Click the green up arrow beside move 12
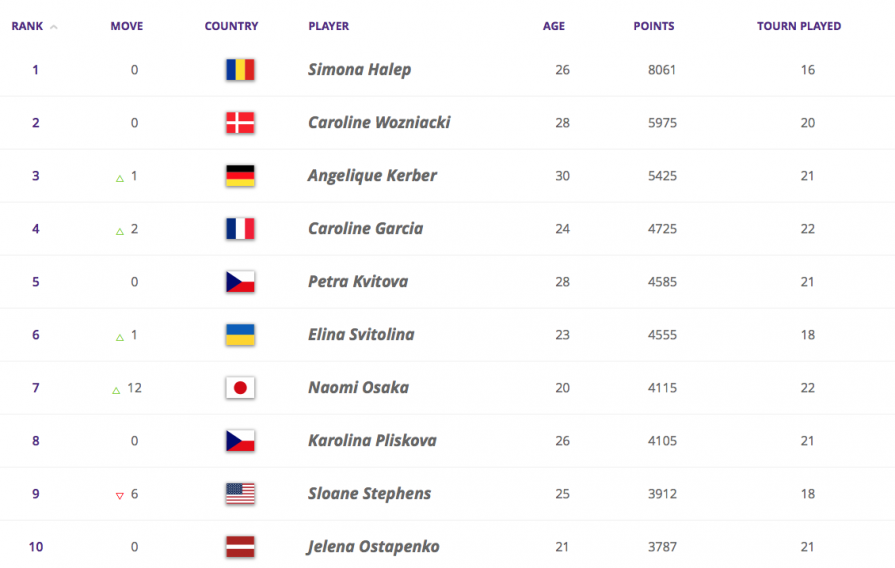The image size is (895, 568). pyautogui.click(x=116, y=390)
